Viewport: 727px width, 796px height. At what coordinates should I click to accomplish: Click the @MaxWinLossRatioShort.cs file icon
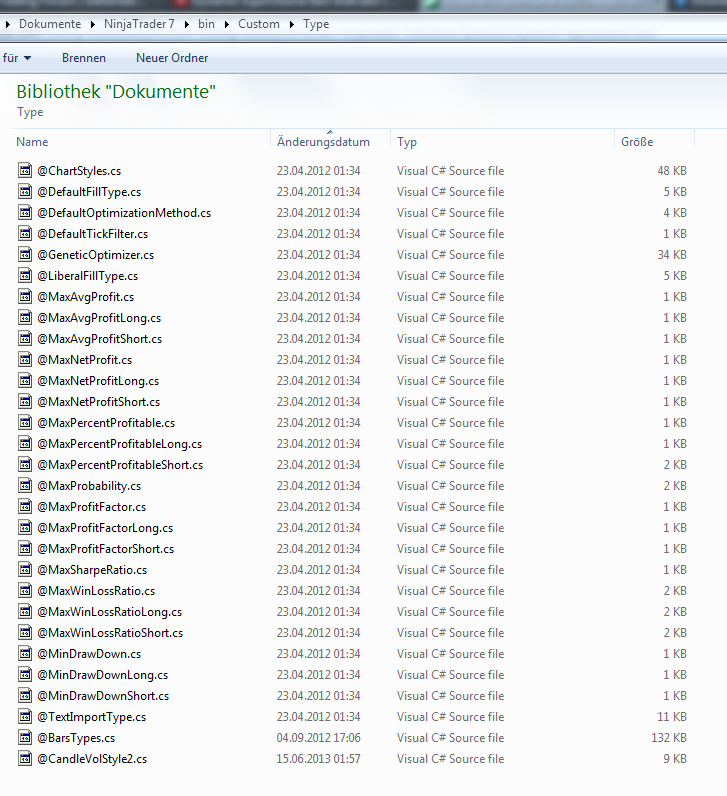click(x=25, y=633)
